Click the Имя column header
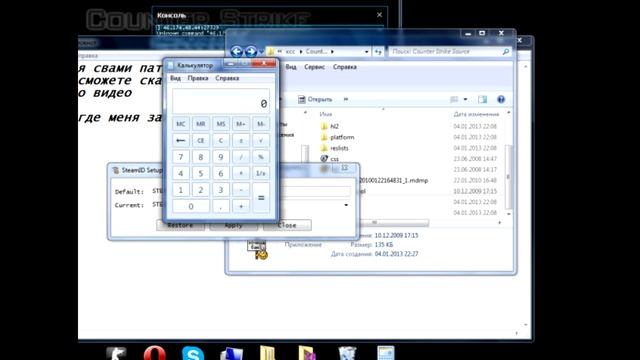Screen dimensions: 640x360 click(326, 114)
